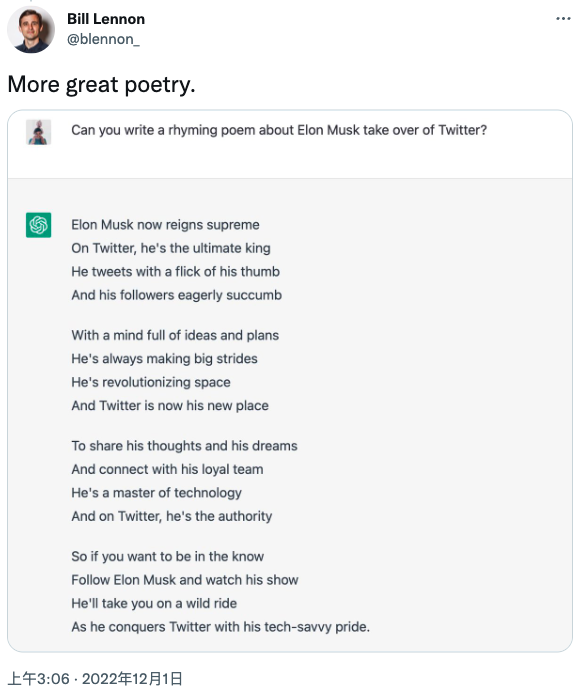
Task: Open the tweet timestamp 2022年12月1日
Action: coord(132,678)
